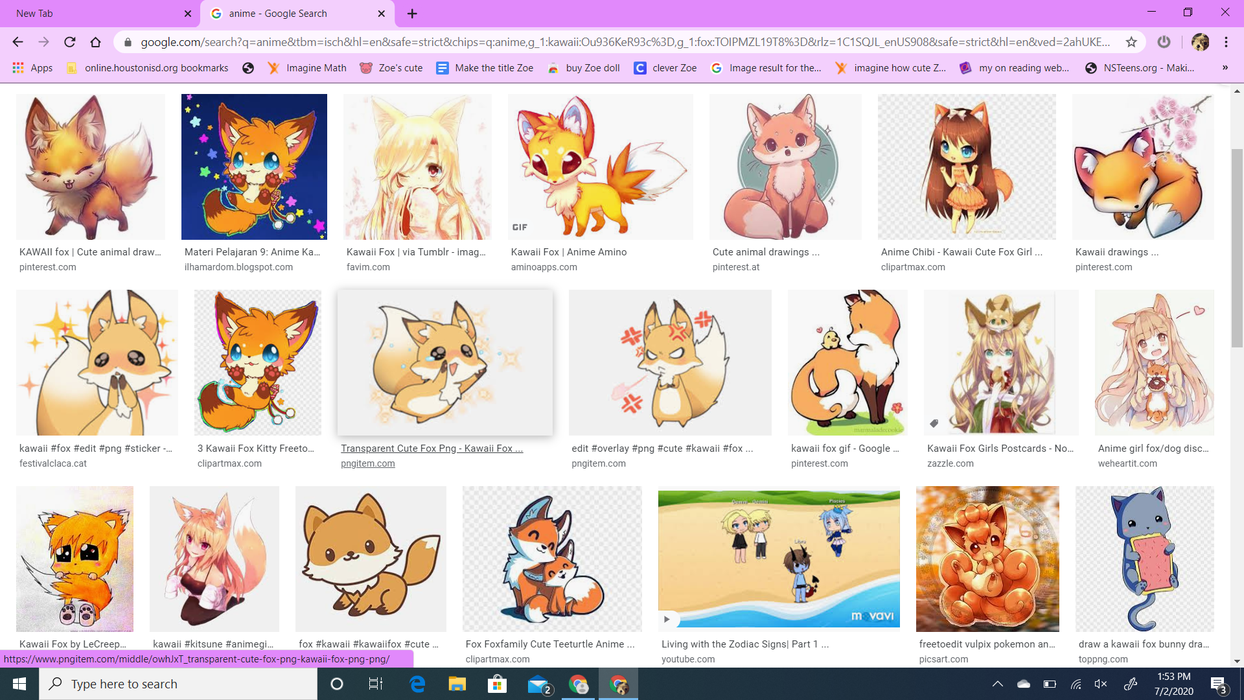Open Microsoft Edge from the taskbar
The image size is (1244, 700).
coord(418,684)
